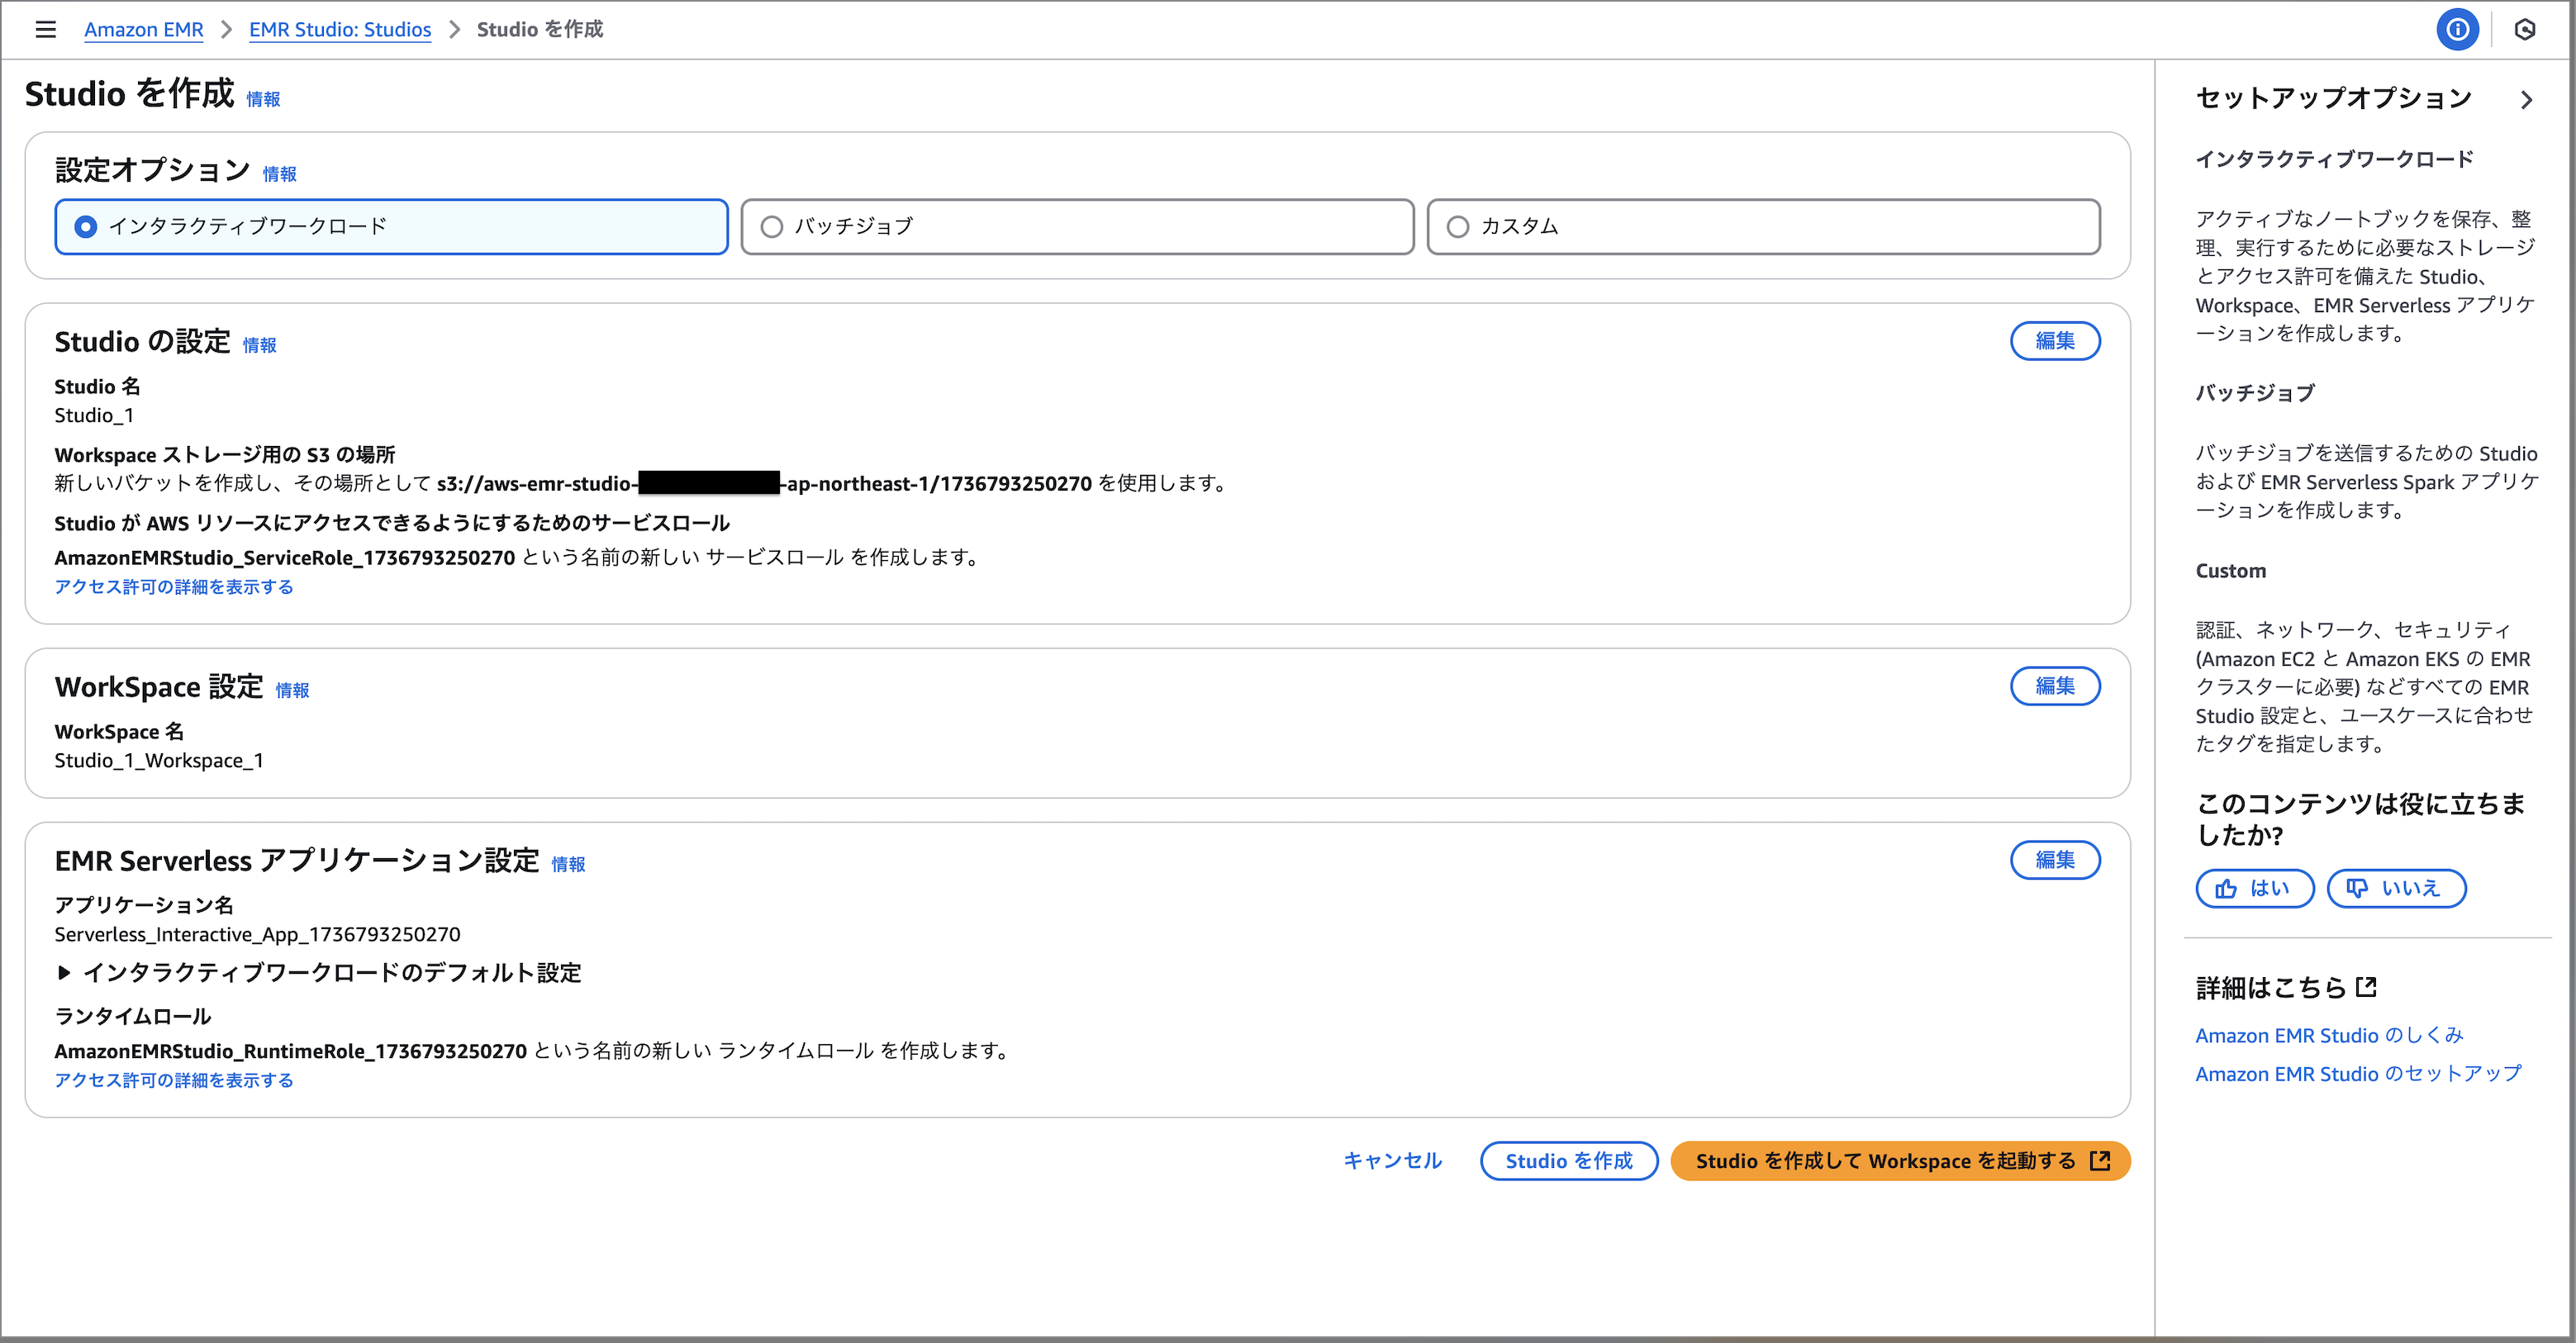Go to EMR Studio: Studios breadcrumb

pyautogui.click(x=340, y=30)
